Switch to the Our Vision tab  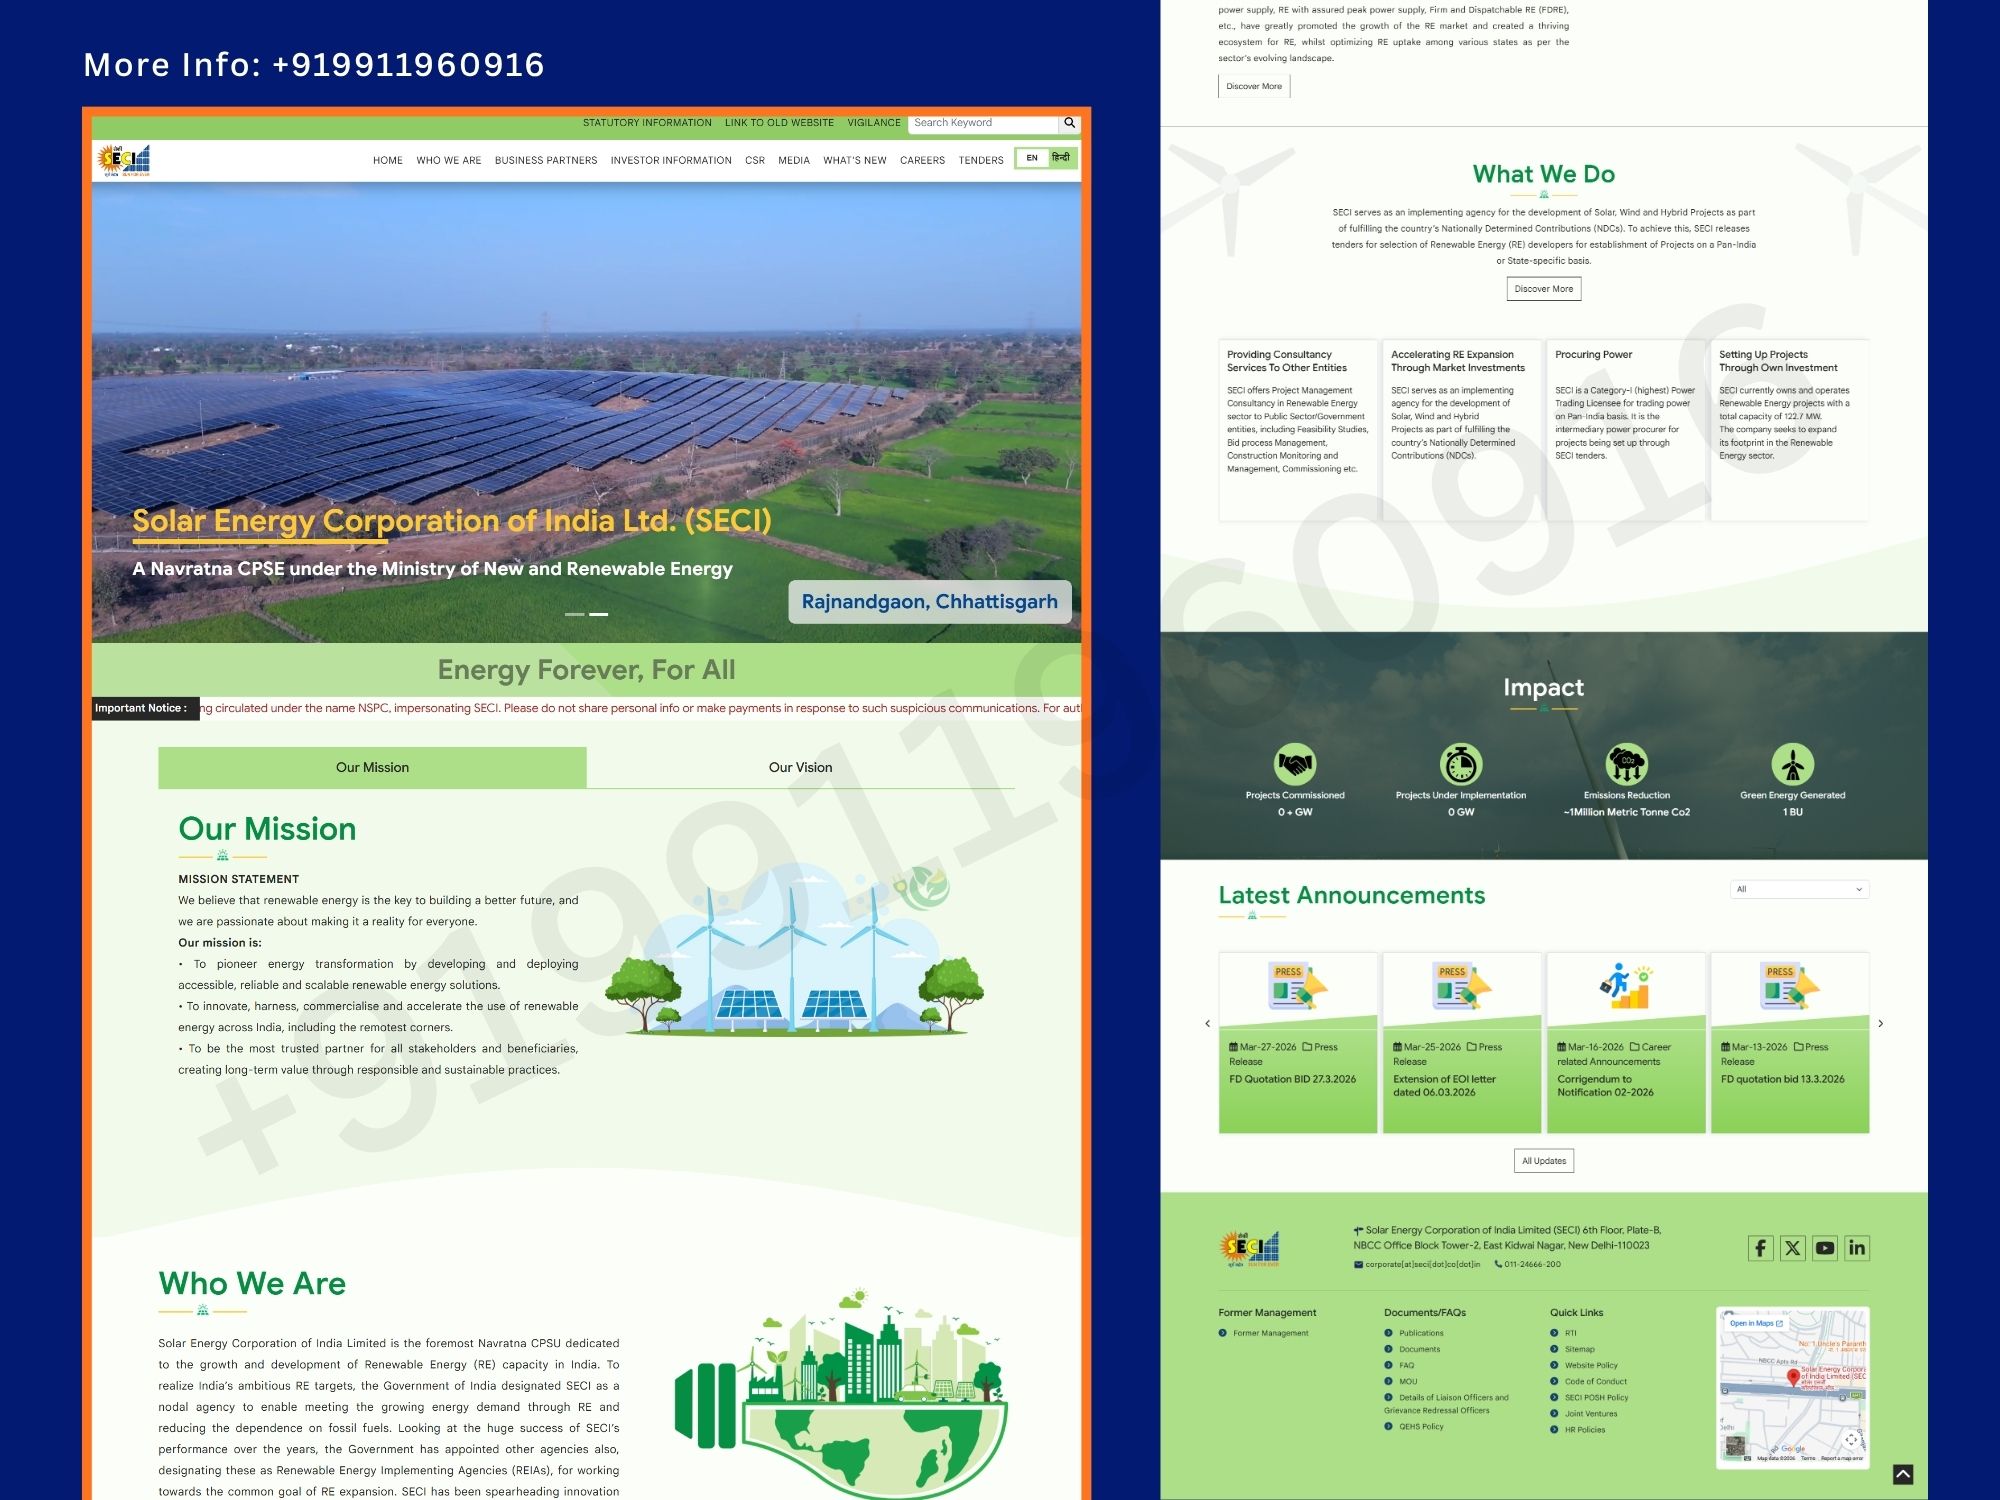pyautogui.click(x=799, y=767)
